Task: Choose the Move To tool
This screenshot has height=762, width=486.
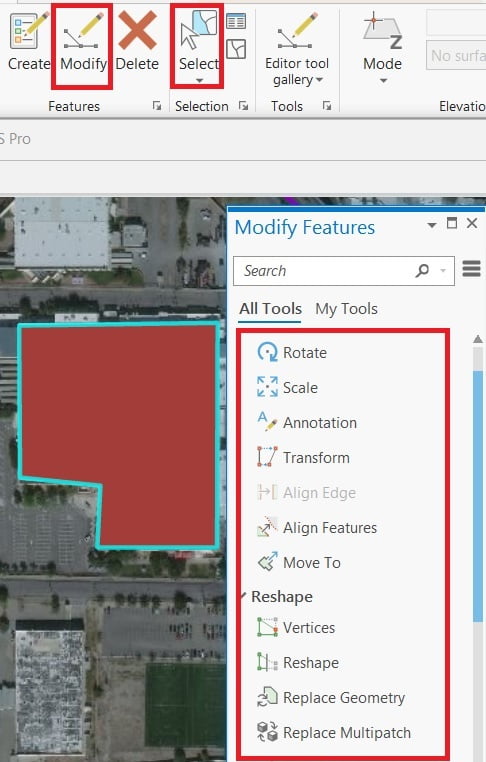Action: [299, 562]
